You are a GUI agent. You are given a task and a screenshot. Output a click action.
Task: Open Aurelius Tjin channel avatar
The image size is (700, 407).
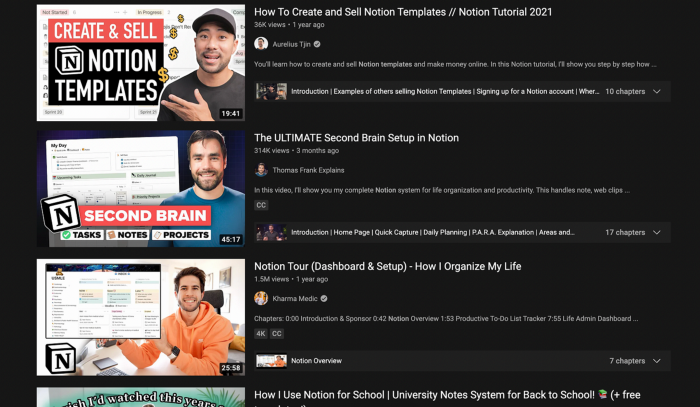coord(261,44)
